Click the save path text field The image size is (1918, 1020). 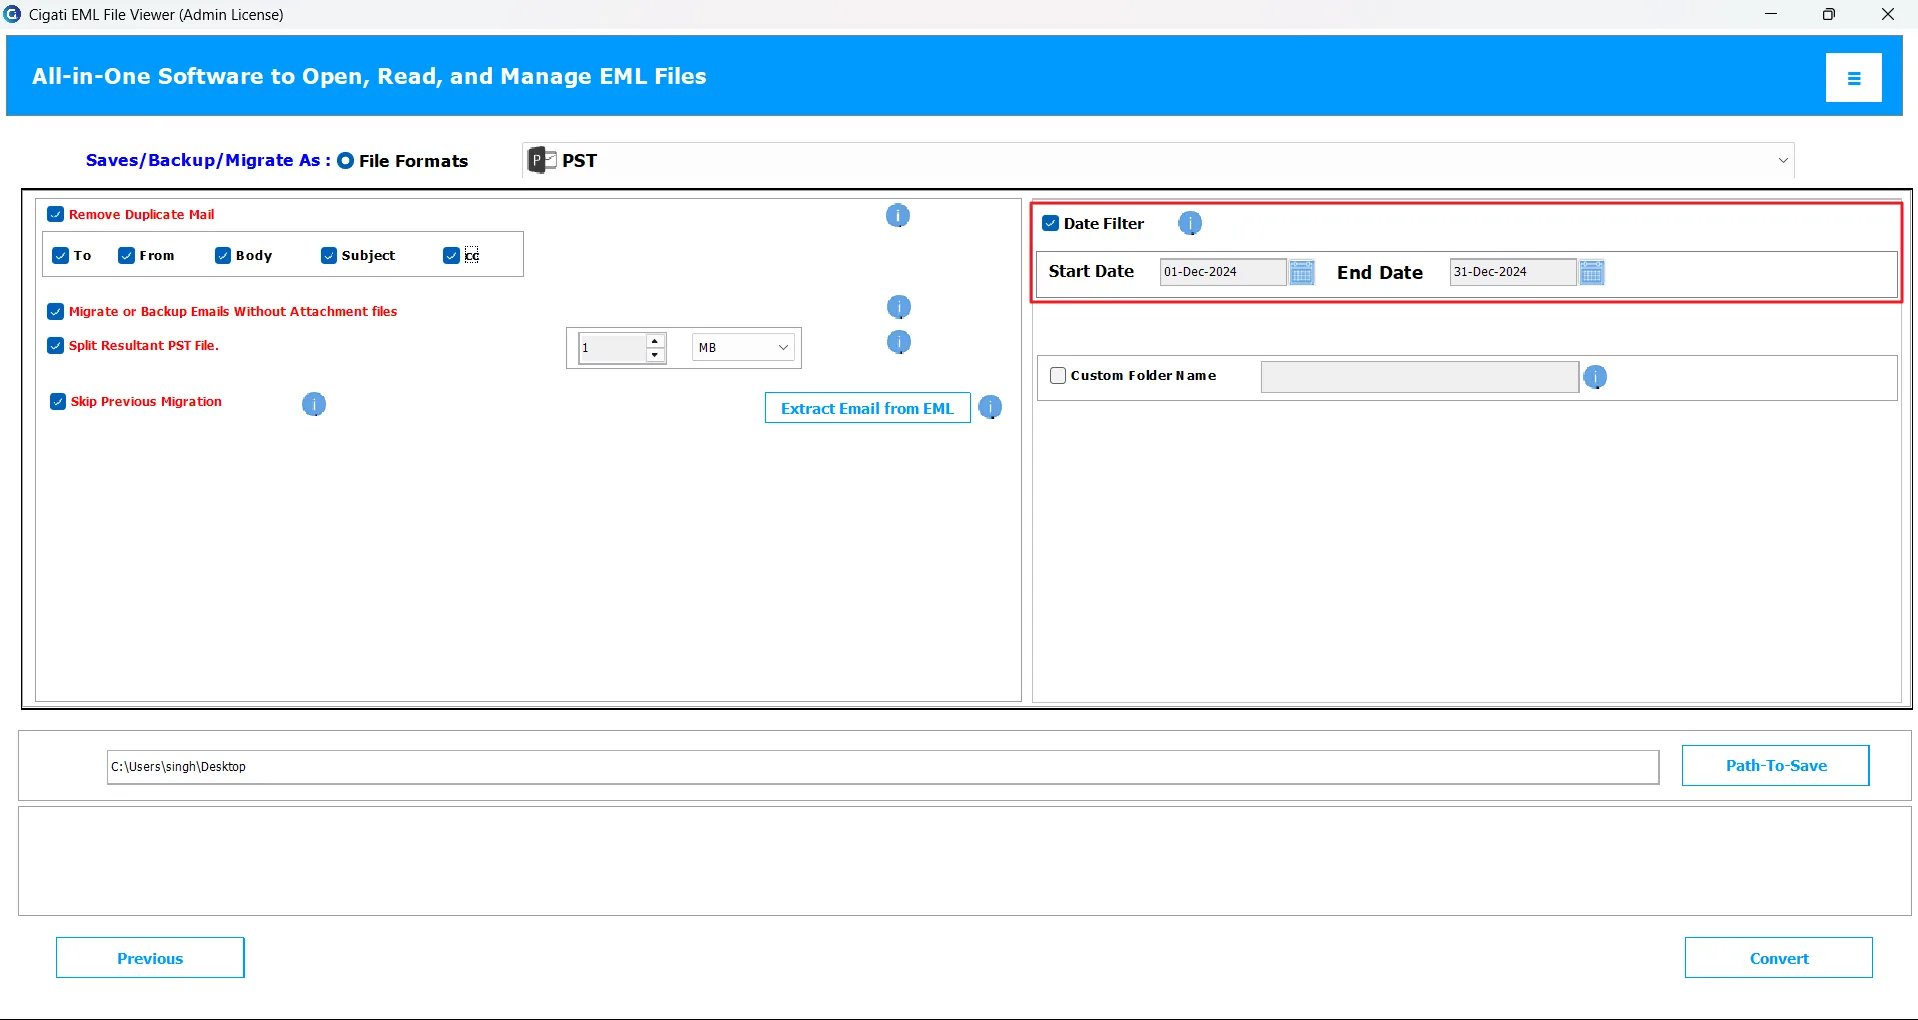coord(883,767)
